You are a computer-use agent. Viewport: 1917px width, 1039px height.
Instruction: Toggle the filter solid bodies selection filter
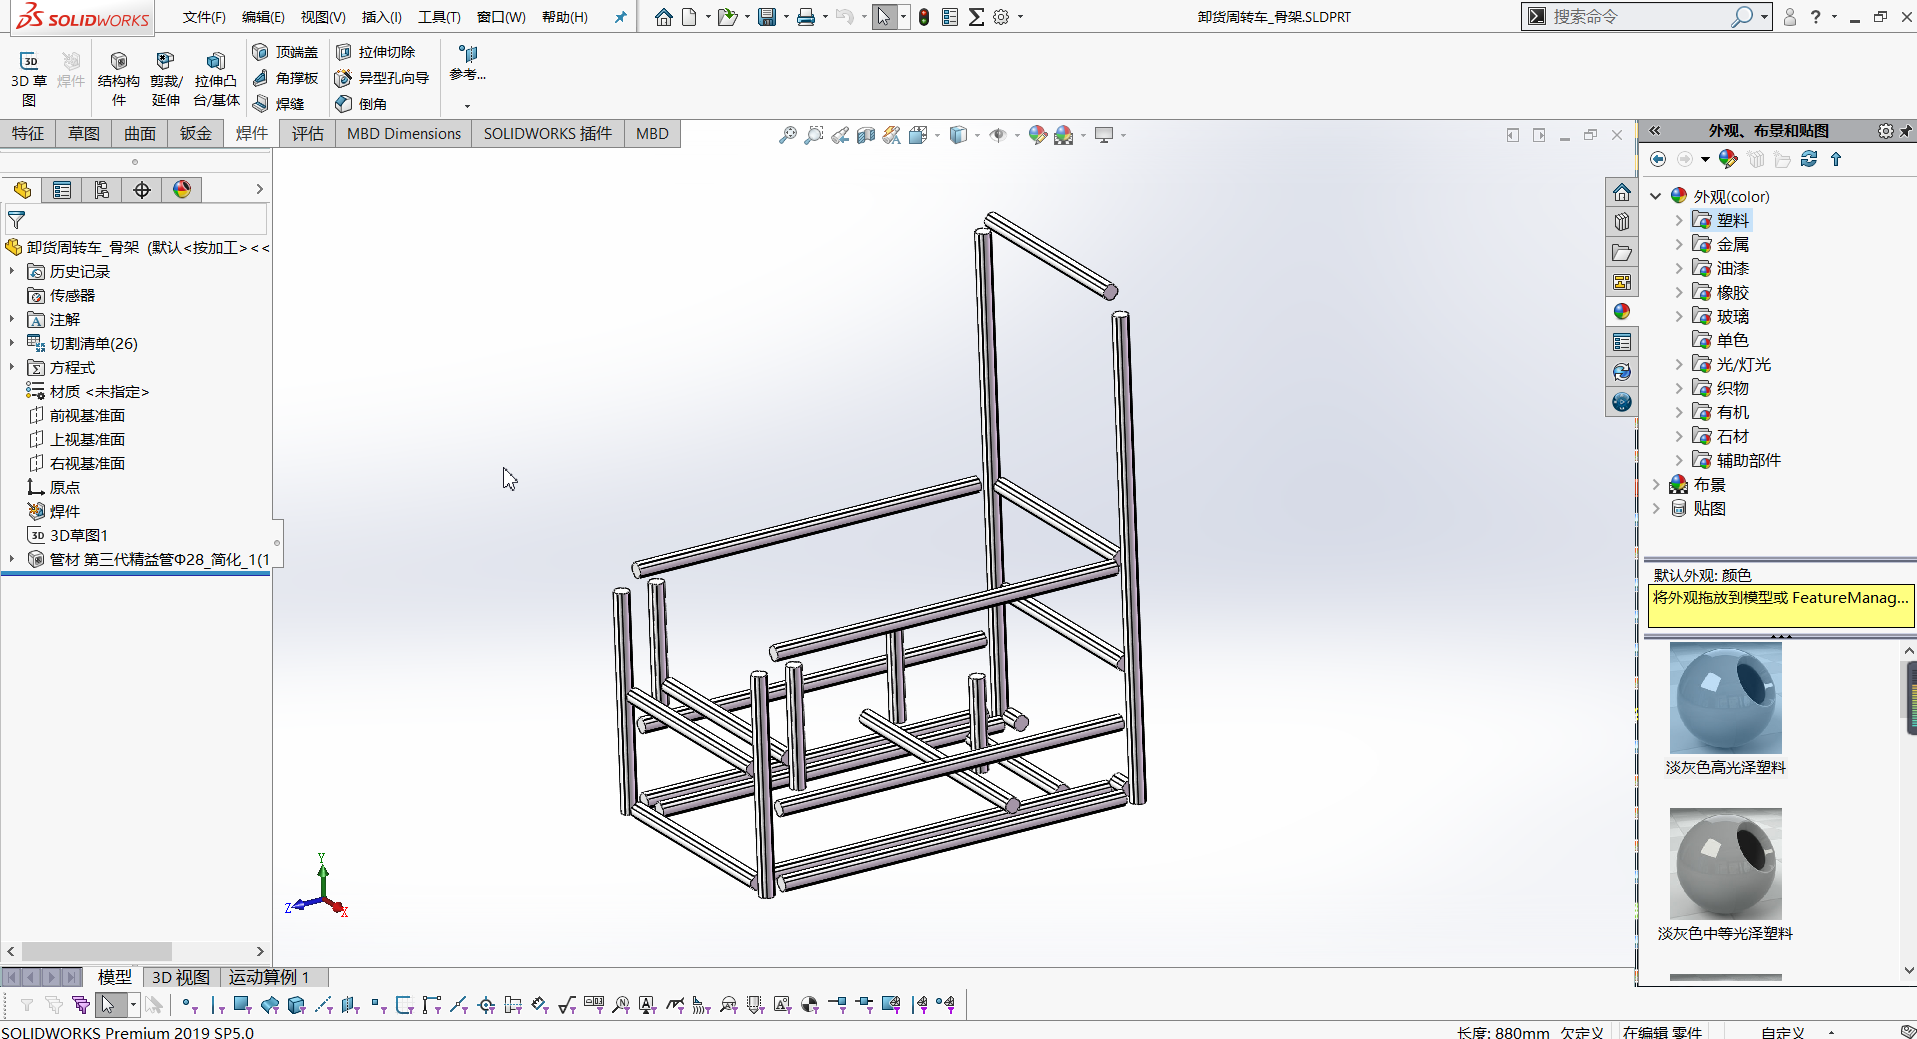pyautogui.click(x=296, y=1005)
